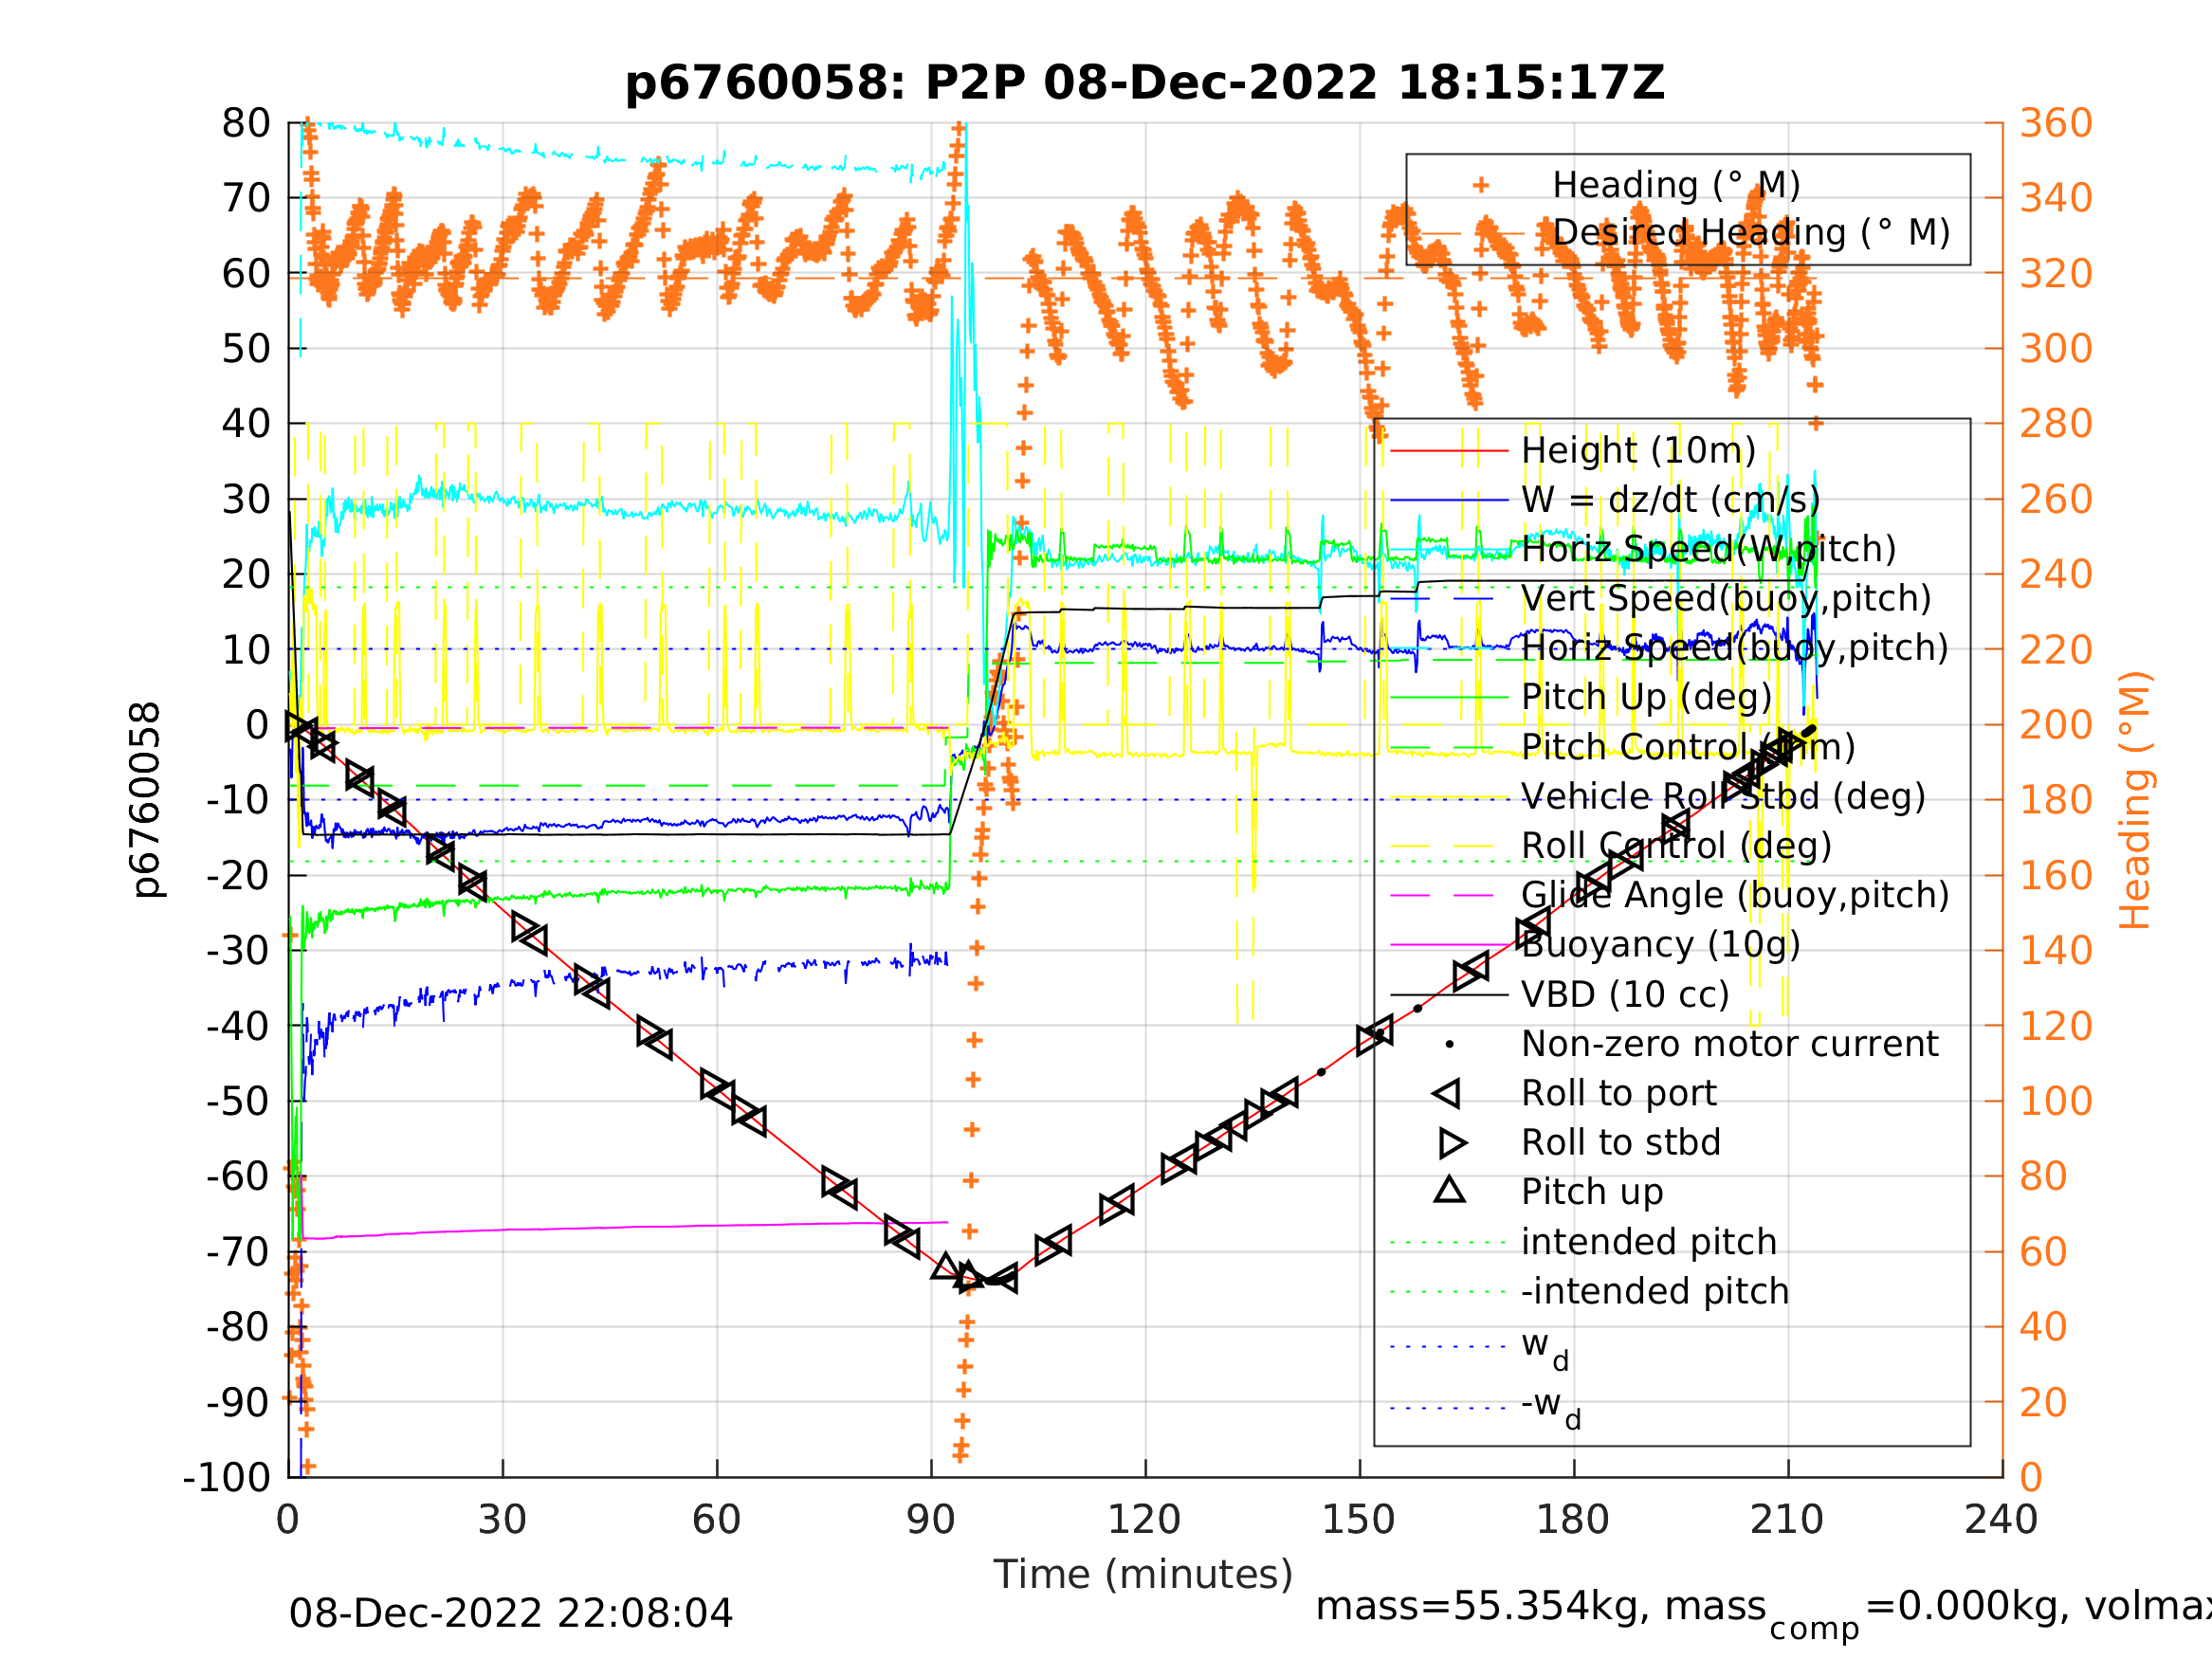Select the Roll Control (deg) legend entry
The width and height of the screenshot is (2212, 1659).
point(1676,846)
